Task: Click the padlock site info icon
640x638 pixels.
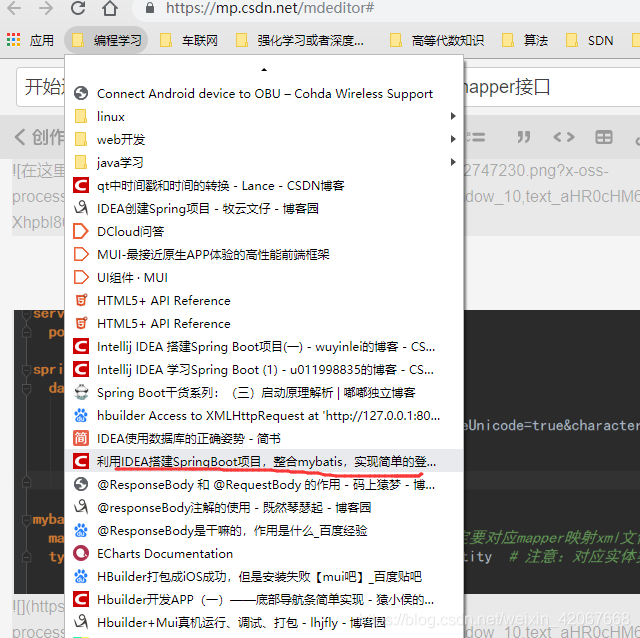Action: pyautogui.click(x=150, y=8)
